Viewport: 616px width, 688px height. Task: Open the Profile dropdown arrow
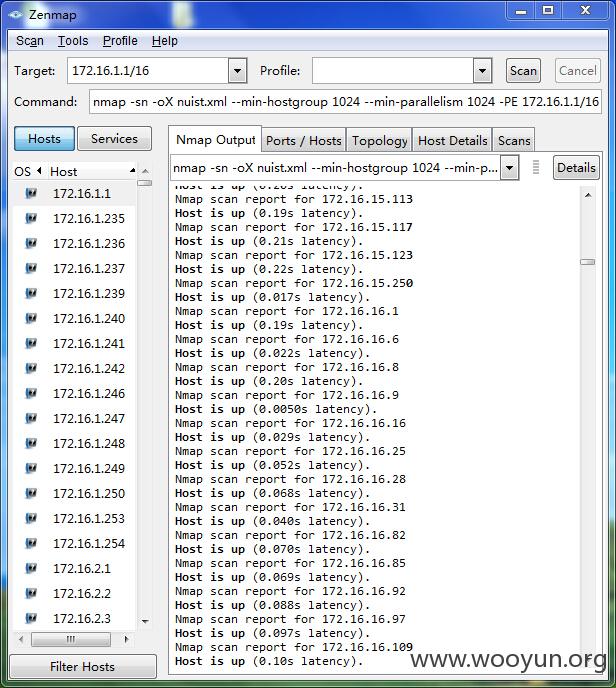482,71
